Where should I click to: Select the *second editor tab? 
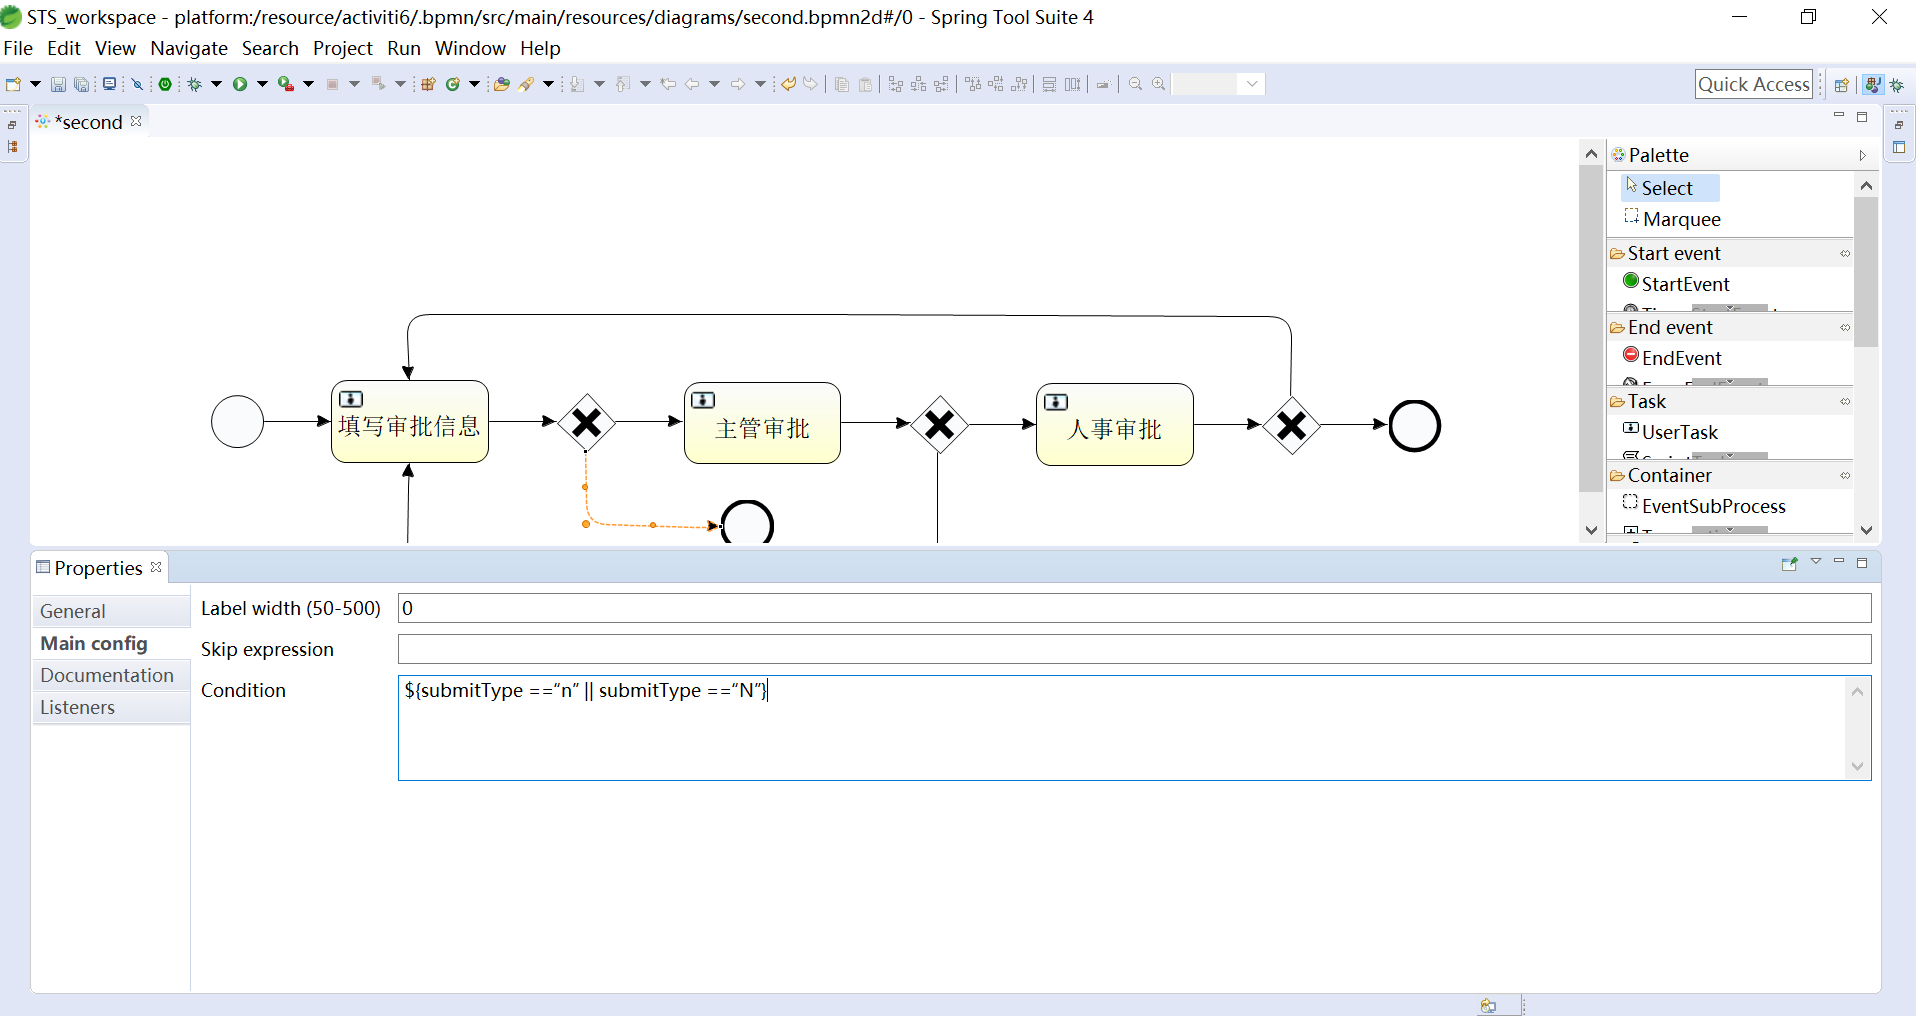pos(88,122)
